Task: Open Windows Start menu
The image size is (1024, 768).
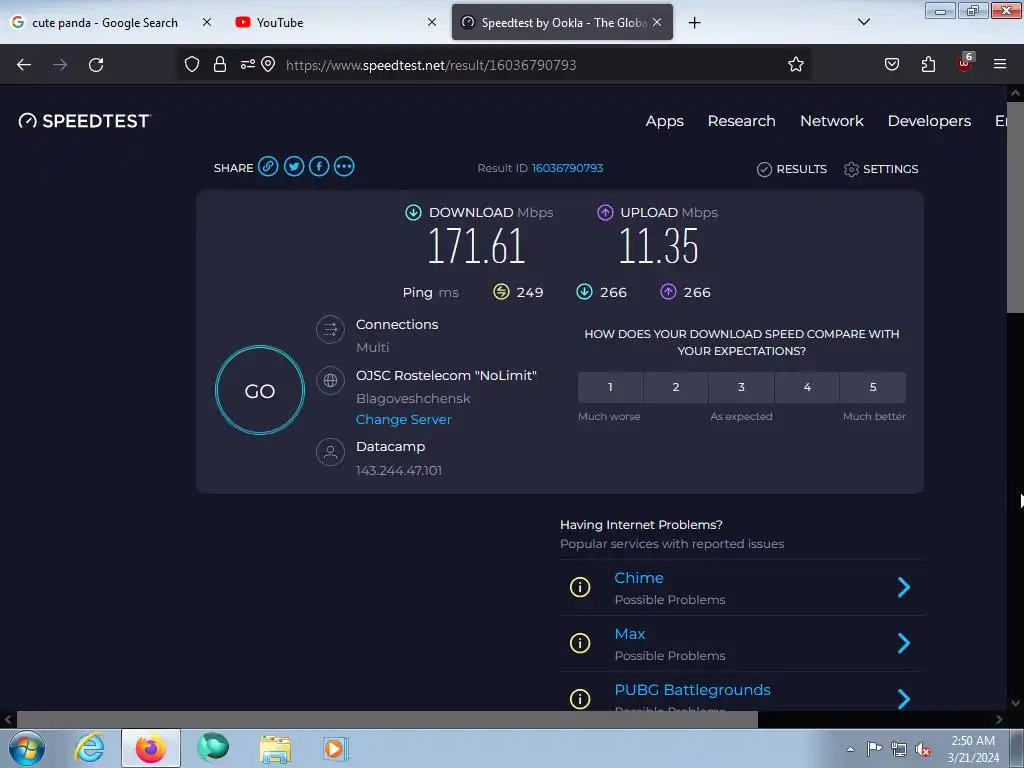Action: click(x=26, y=748)
